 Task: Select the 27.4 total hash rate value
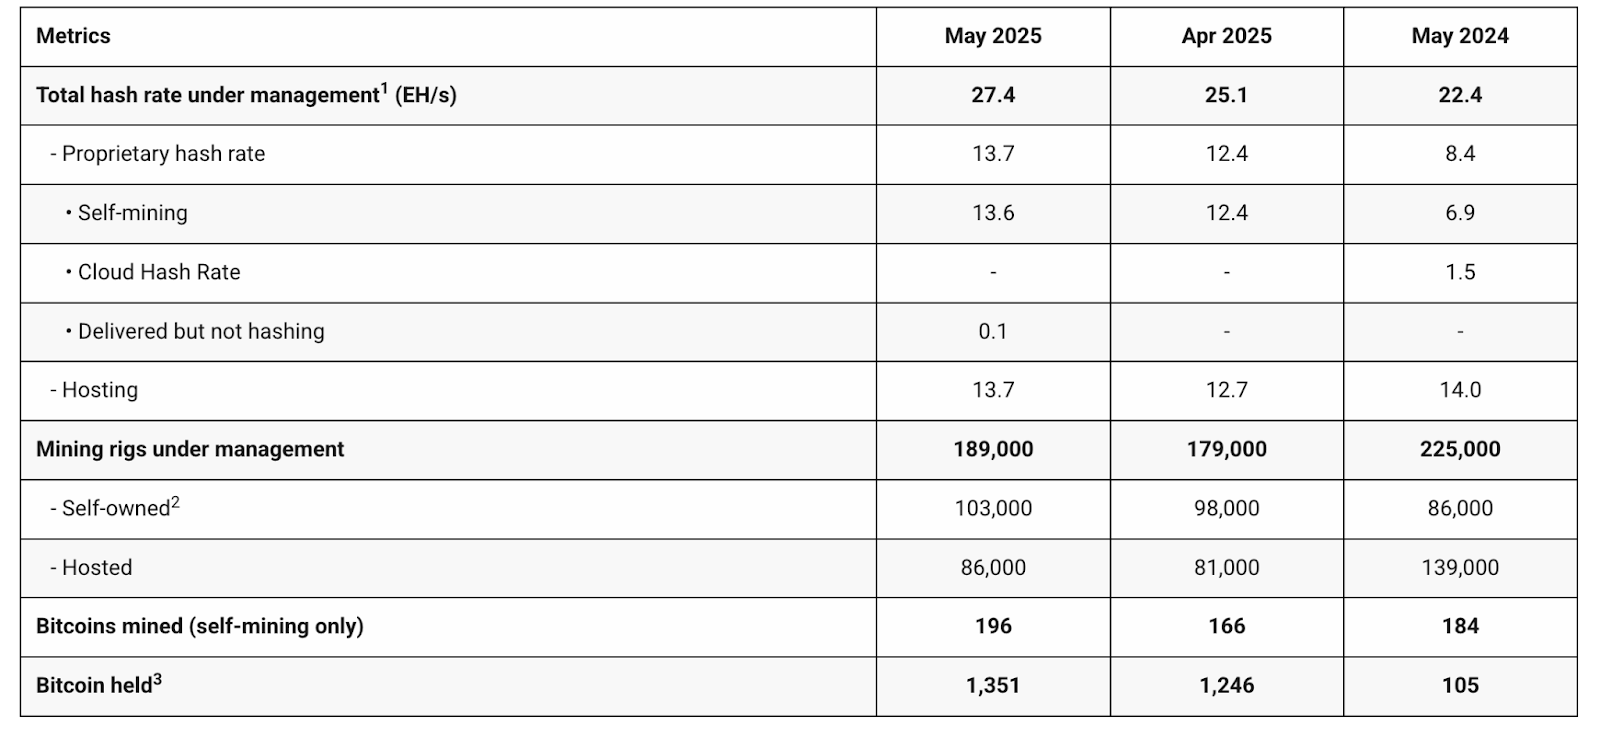(x=992, y=95)
